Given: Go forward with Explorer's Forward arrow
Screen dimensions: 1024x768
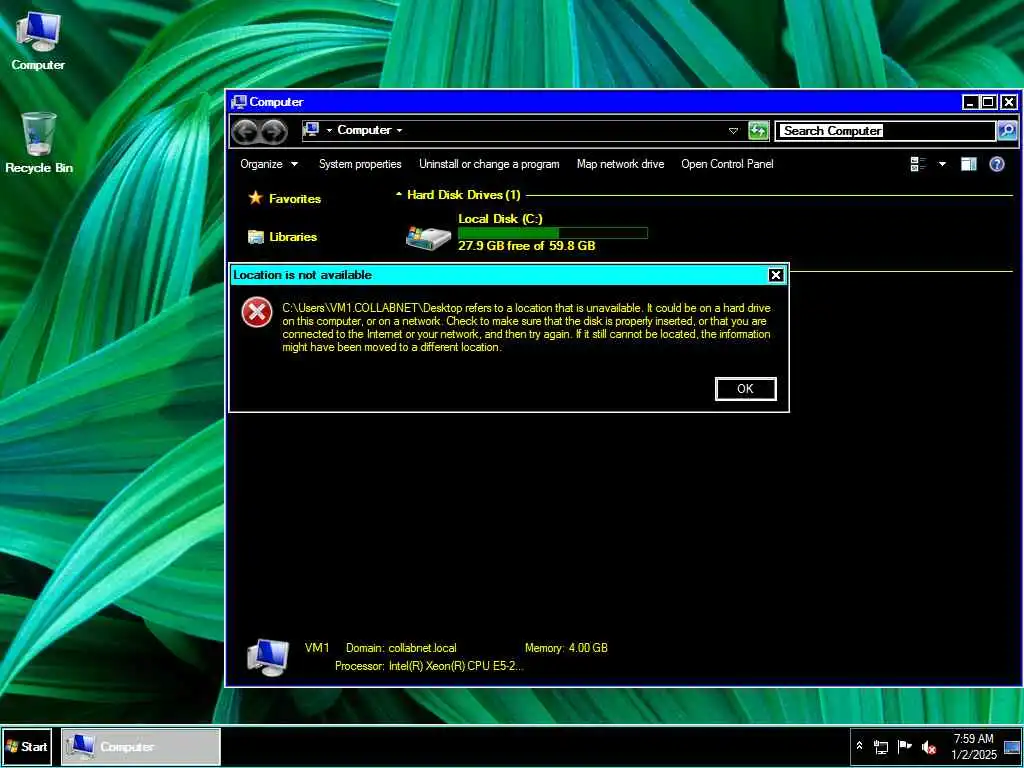Looking at the screenshot, I should pyautogui.click(x=274, y=131).
